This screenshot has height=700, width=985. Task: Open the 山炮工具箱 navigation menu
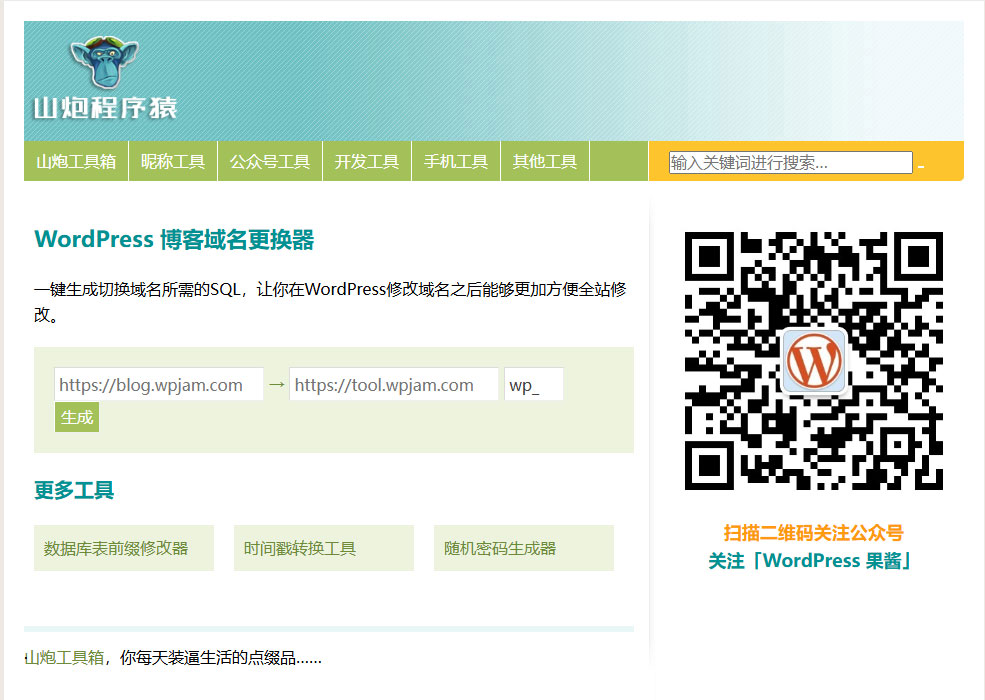75,161
